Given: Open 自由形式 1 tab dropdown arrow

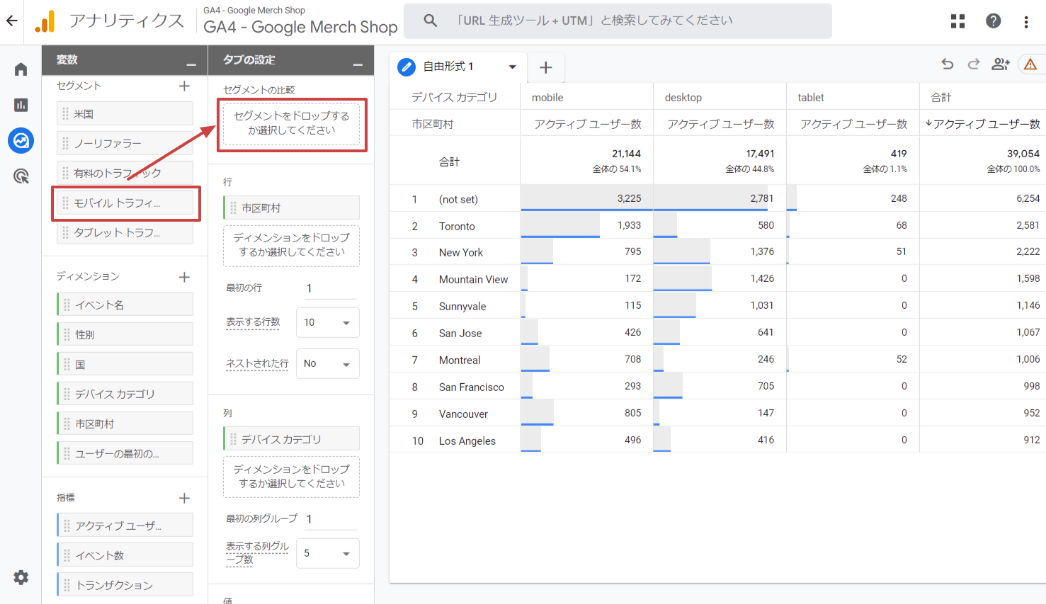Looking at the screenshot, I should pos(512,67).
